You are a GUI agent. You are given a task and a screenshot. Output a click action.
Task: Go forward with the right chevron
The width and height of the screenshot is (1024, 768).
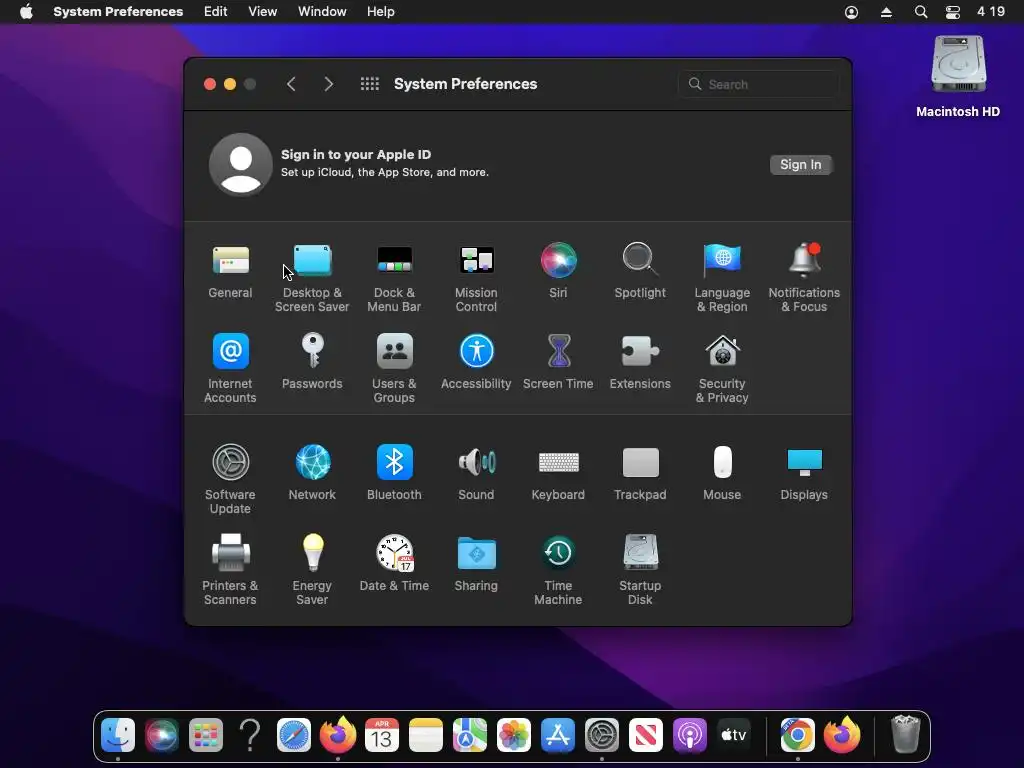click(328, 84)
